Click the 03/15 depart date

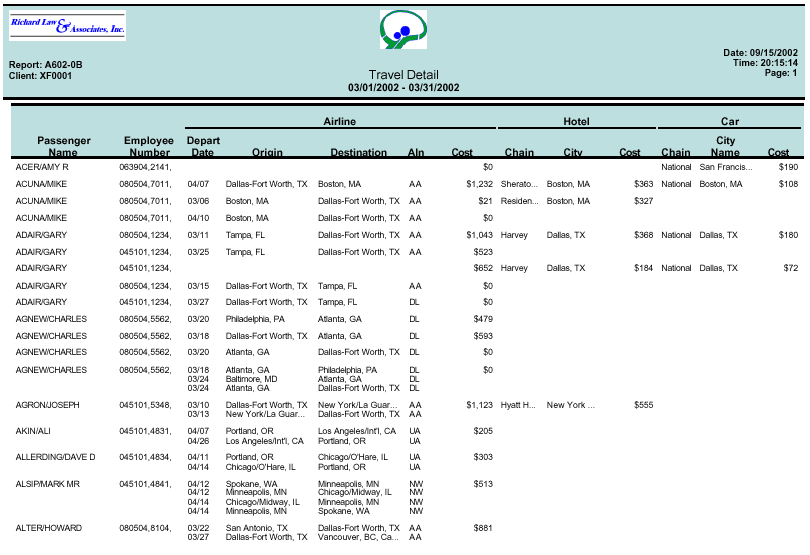coord(198,286)
